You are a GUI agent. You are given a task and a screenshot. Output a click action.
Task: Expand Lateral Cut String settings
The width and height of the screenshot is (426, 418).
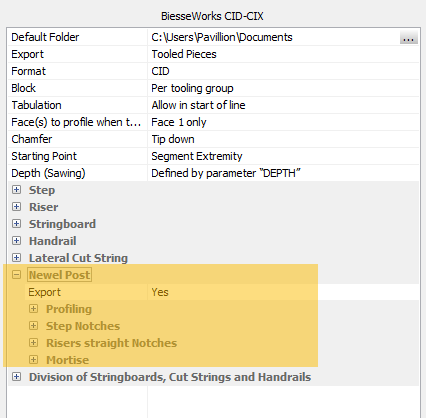click(x=16, y=258)
